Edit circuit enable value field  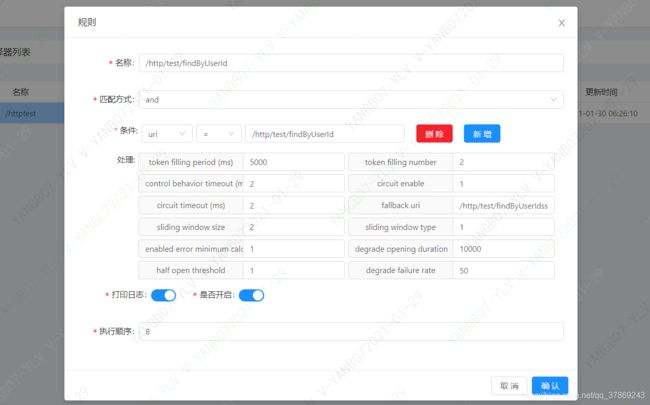[503, 184]
